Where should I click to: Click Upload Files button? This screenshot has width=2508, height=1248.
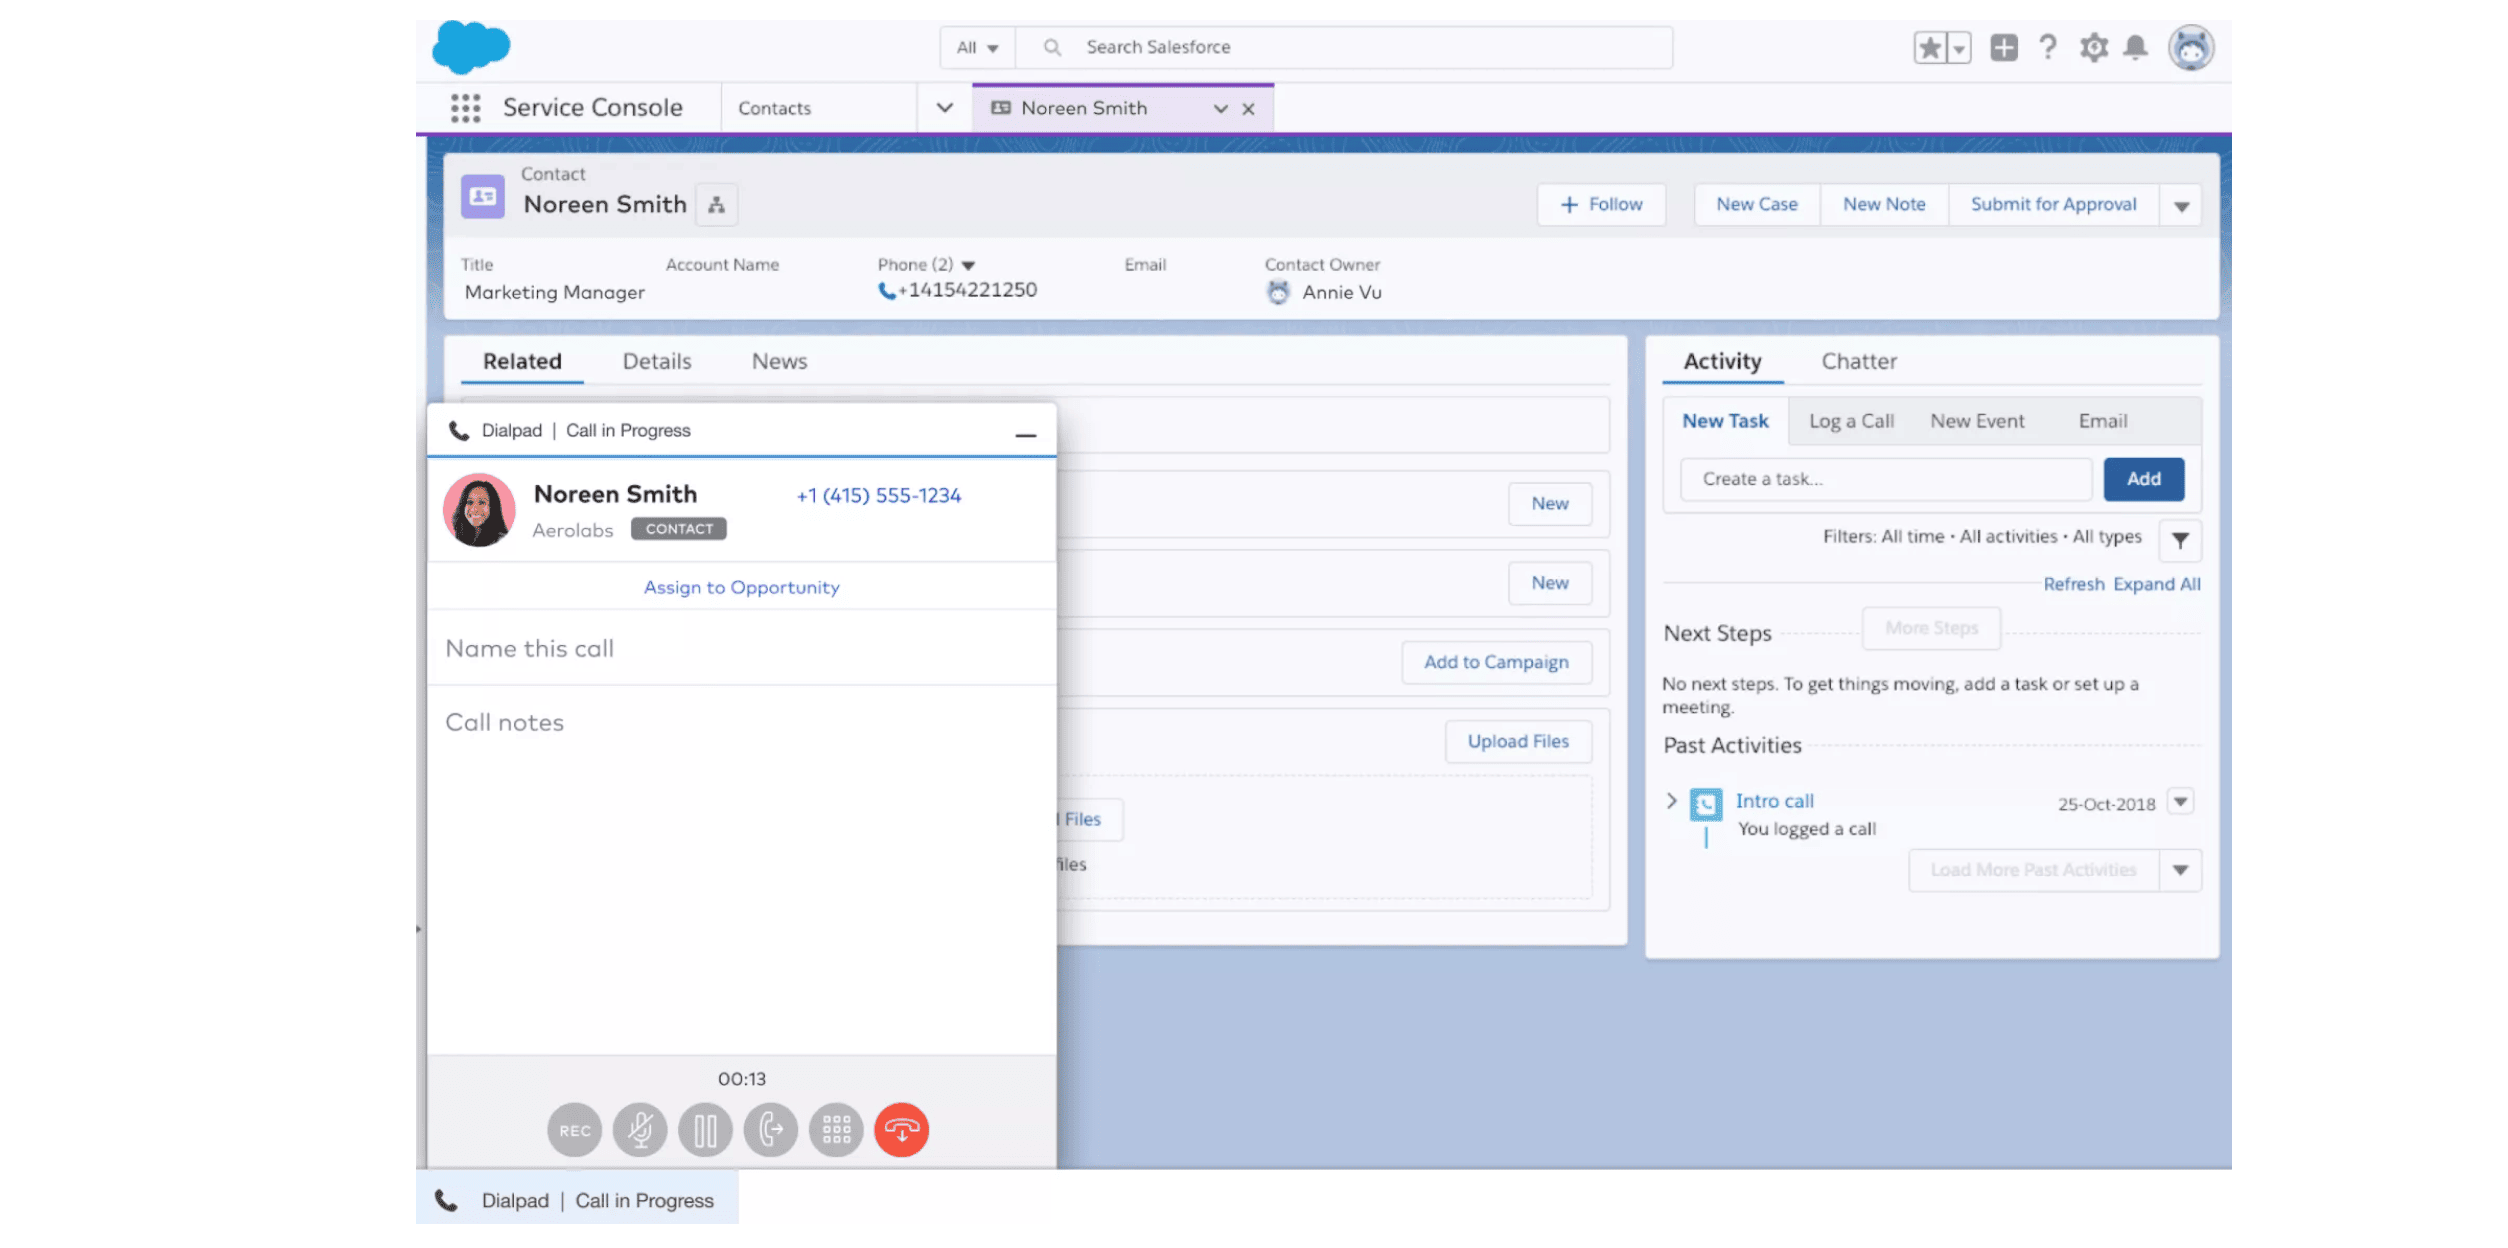[x=1518, y=741]
